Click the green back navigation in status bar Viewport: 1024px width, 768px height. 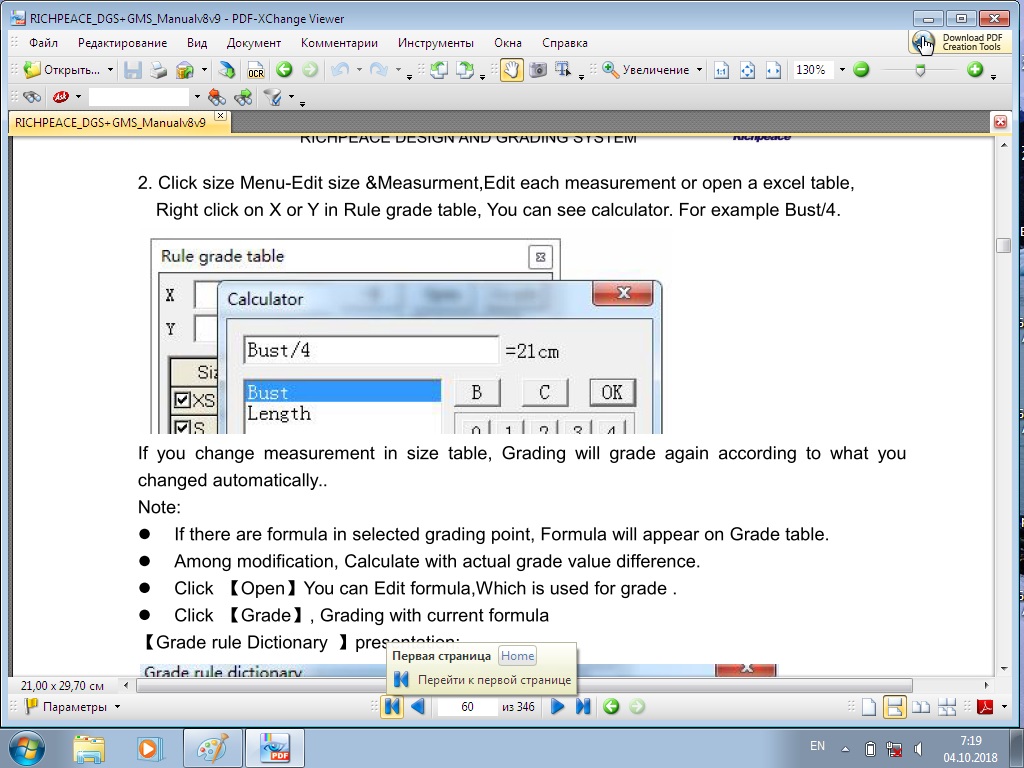tap(611, 706)
